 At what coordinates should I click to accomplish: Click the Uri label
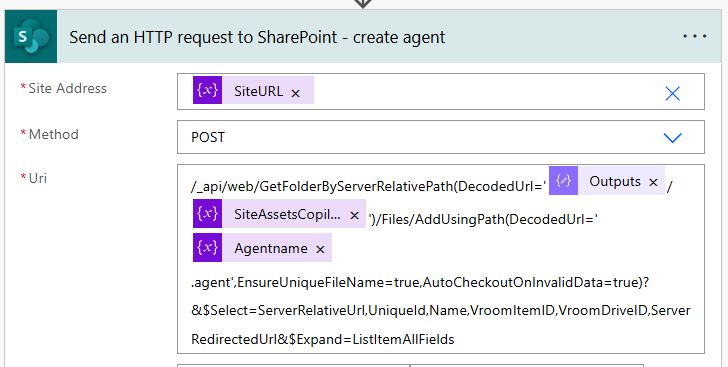pyautogui.click(x=38, y=178)
